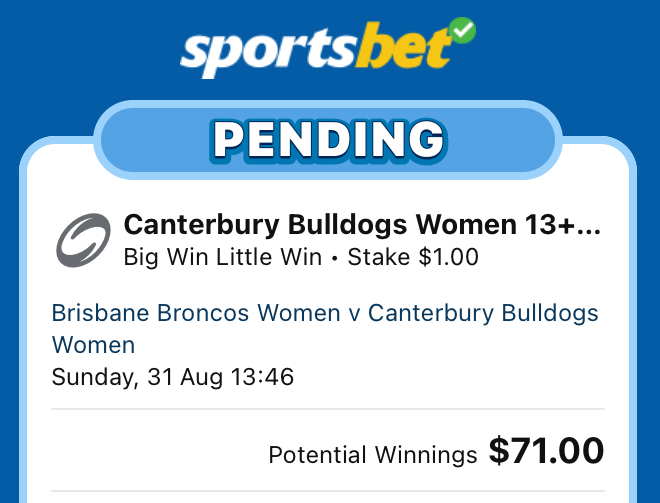Tap the $71.00 winnings amount
Screen dimensions: 660x503
point(546,450)
